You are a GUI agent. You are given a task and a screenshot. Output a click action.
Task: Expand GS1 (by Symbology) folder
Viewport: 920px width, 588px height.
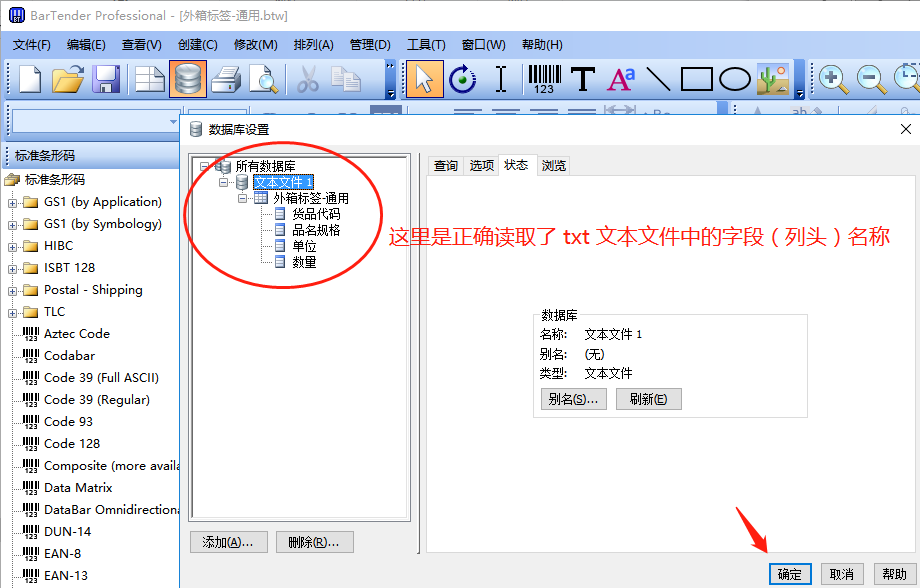[x=12, y=225]
